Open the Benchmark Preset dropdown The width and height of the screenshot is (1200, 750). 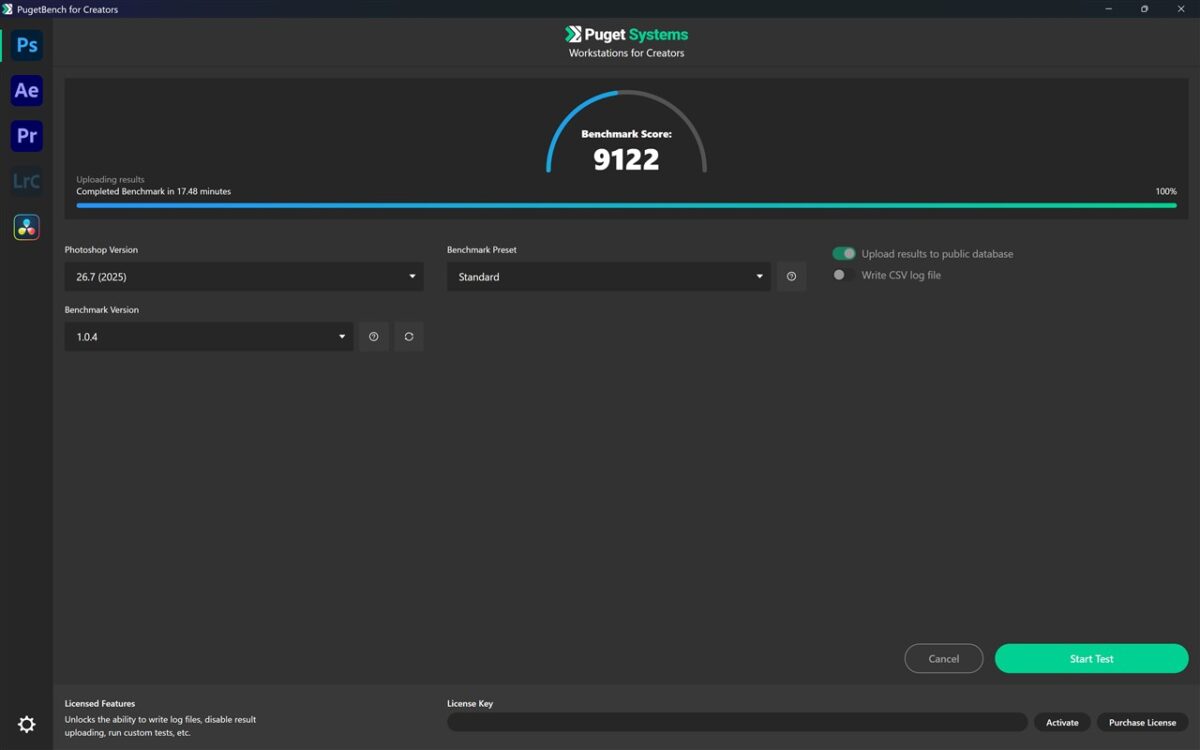coord(608,277)
